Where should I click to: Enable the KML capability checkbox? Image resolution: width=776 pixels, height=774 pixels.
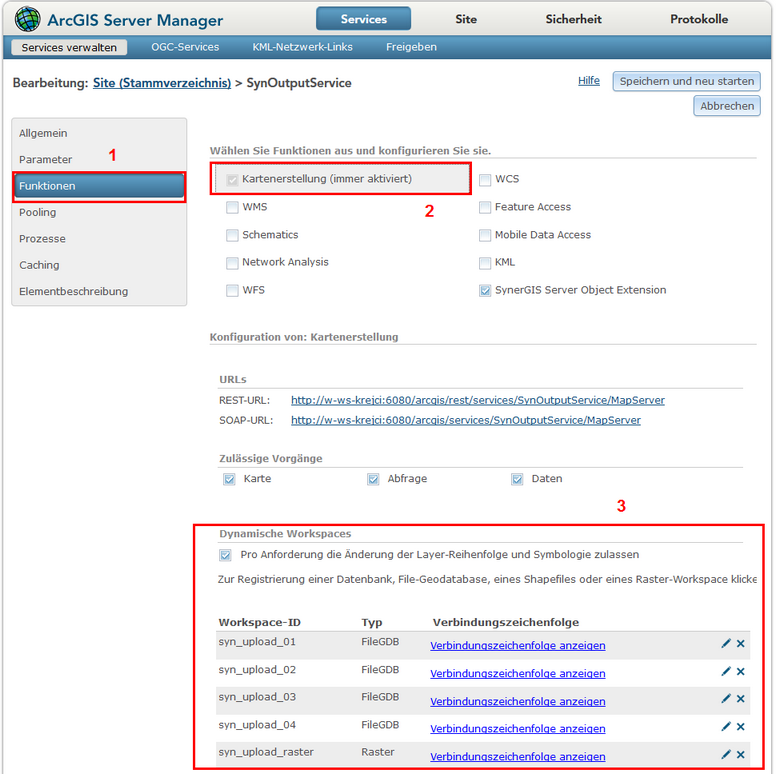[x=485, y=263]
